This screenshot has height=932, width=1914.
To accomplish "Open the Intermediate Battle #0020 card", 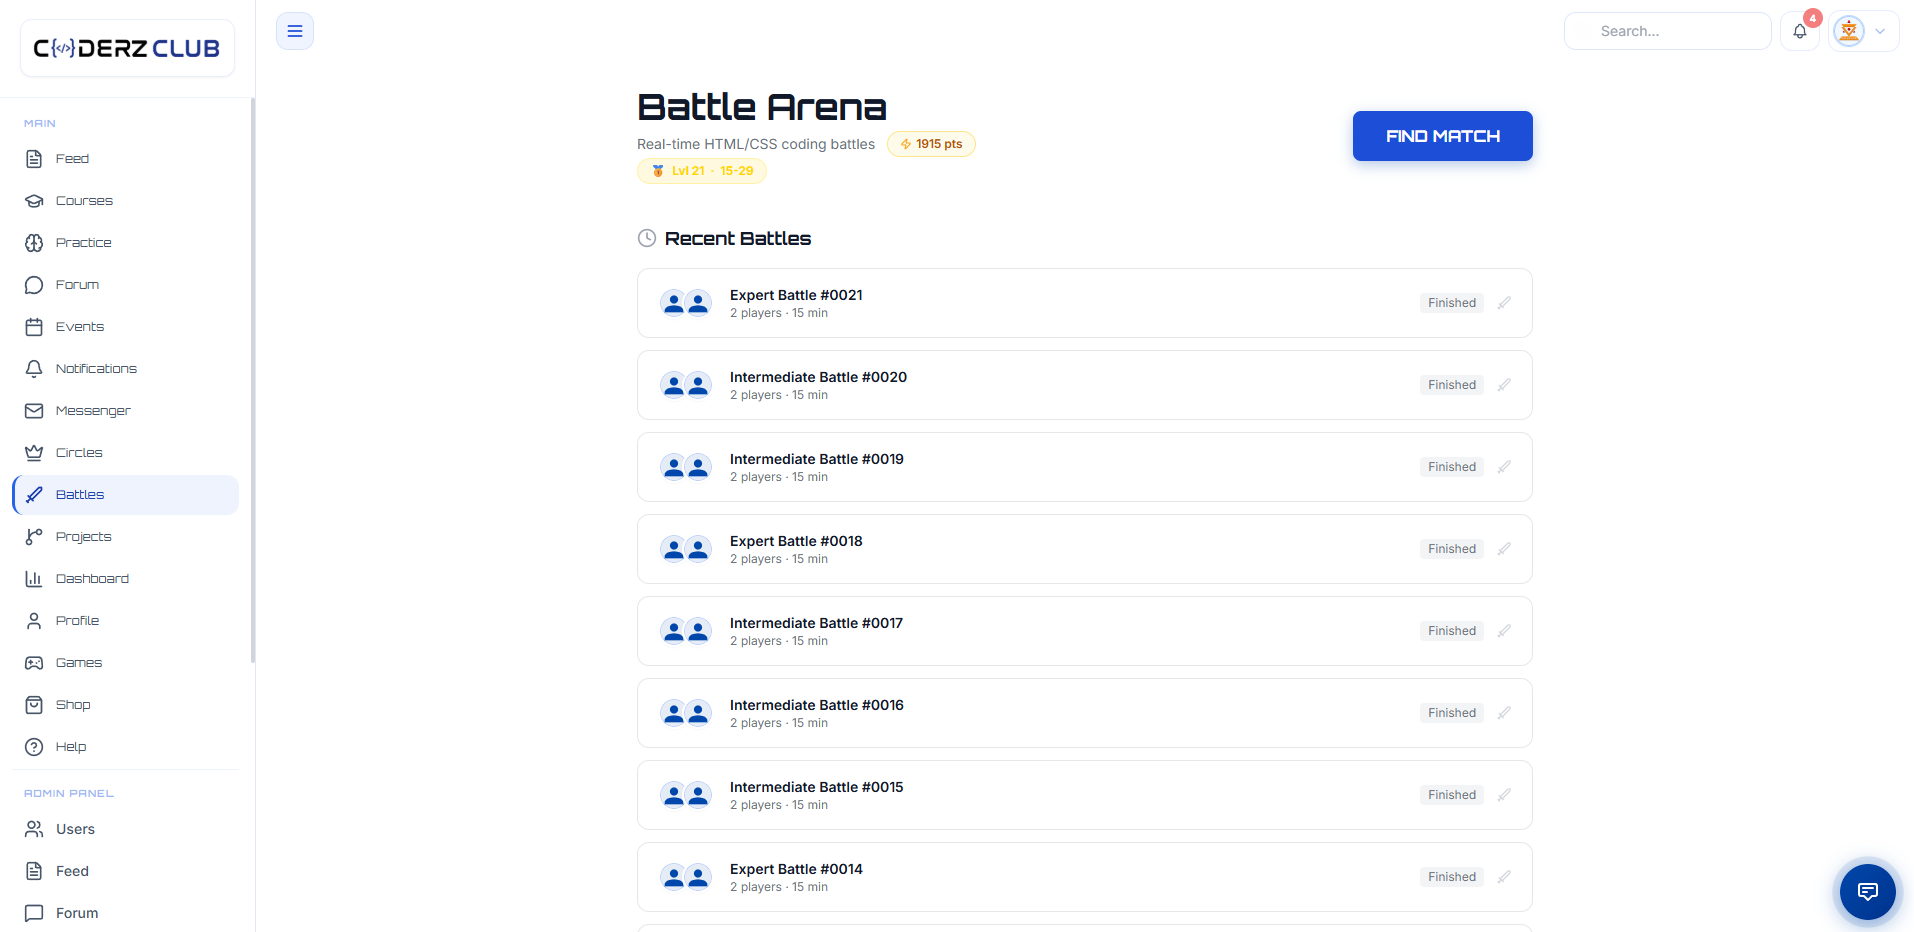I will pos(1084,385).
